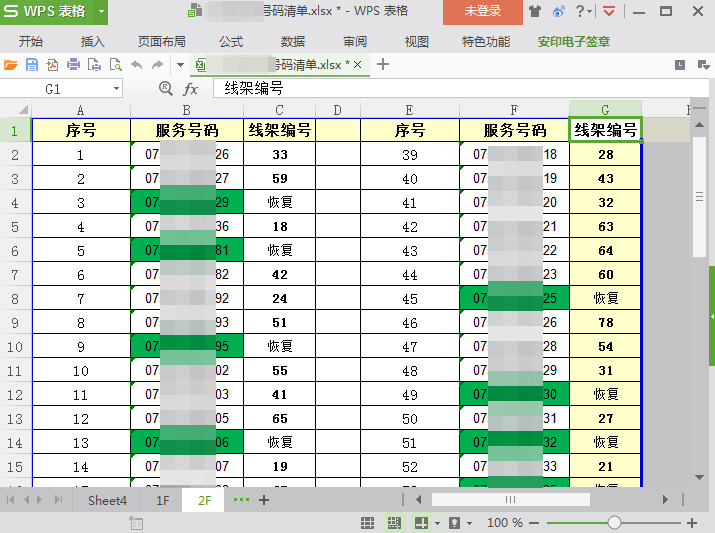Switch to normal view in status bar

(x=368, y=523)
